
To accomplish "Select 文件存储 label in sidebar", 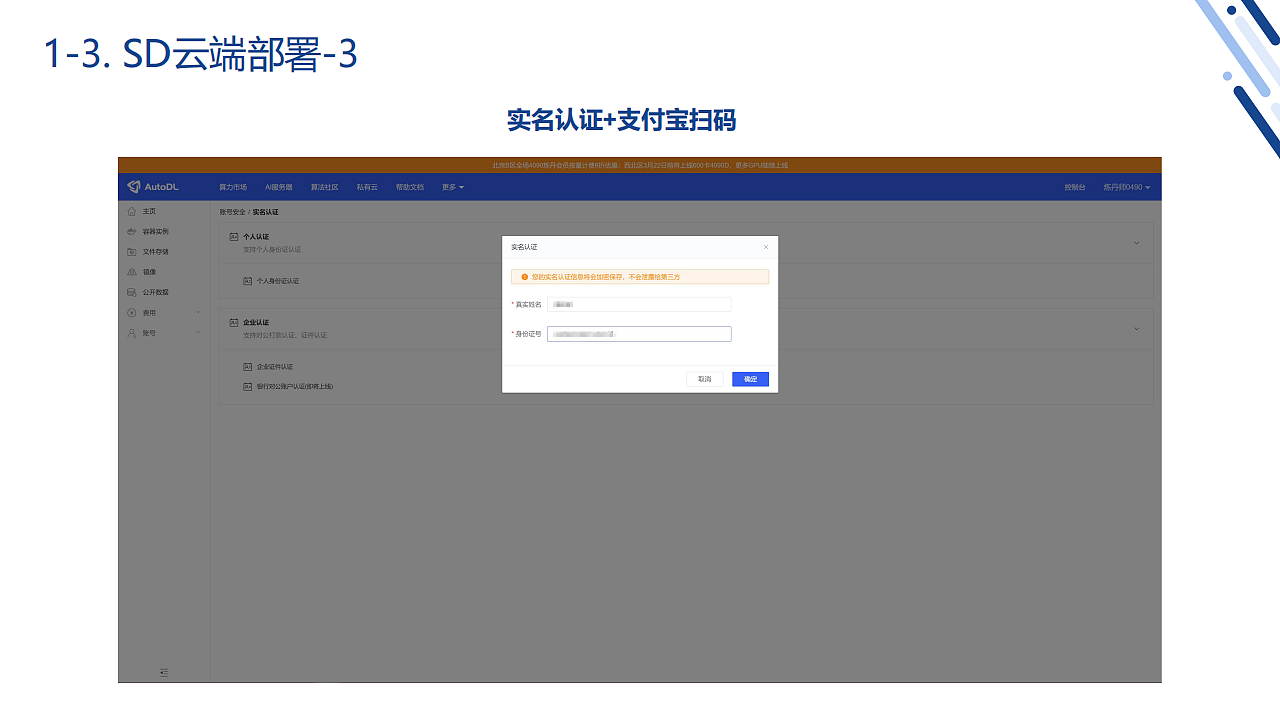I will coord(156,252).
